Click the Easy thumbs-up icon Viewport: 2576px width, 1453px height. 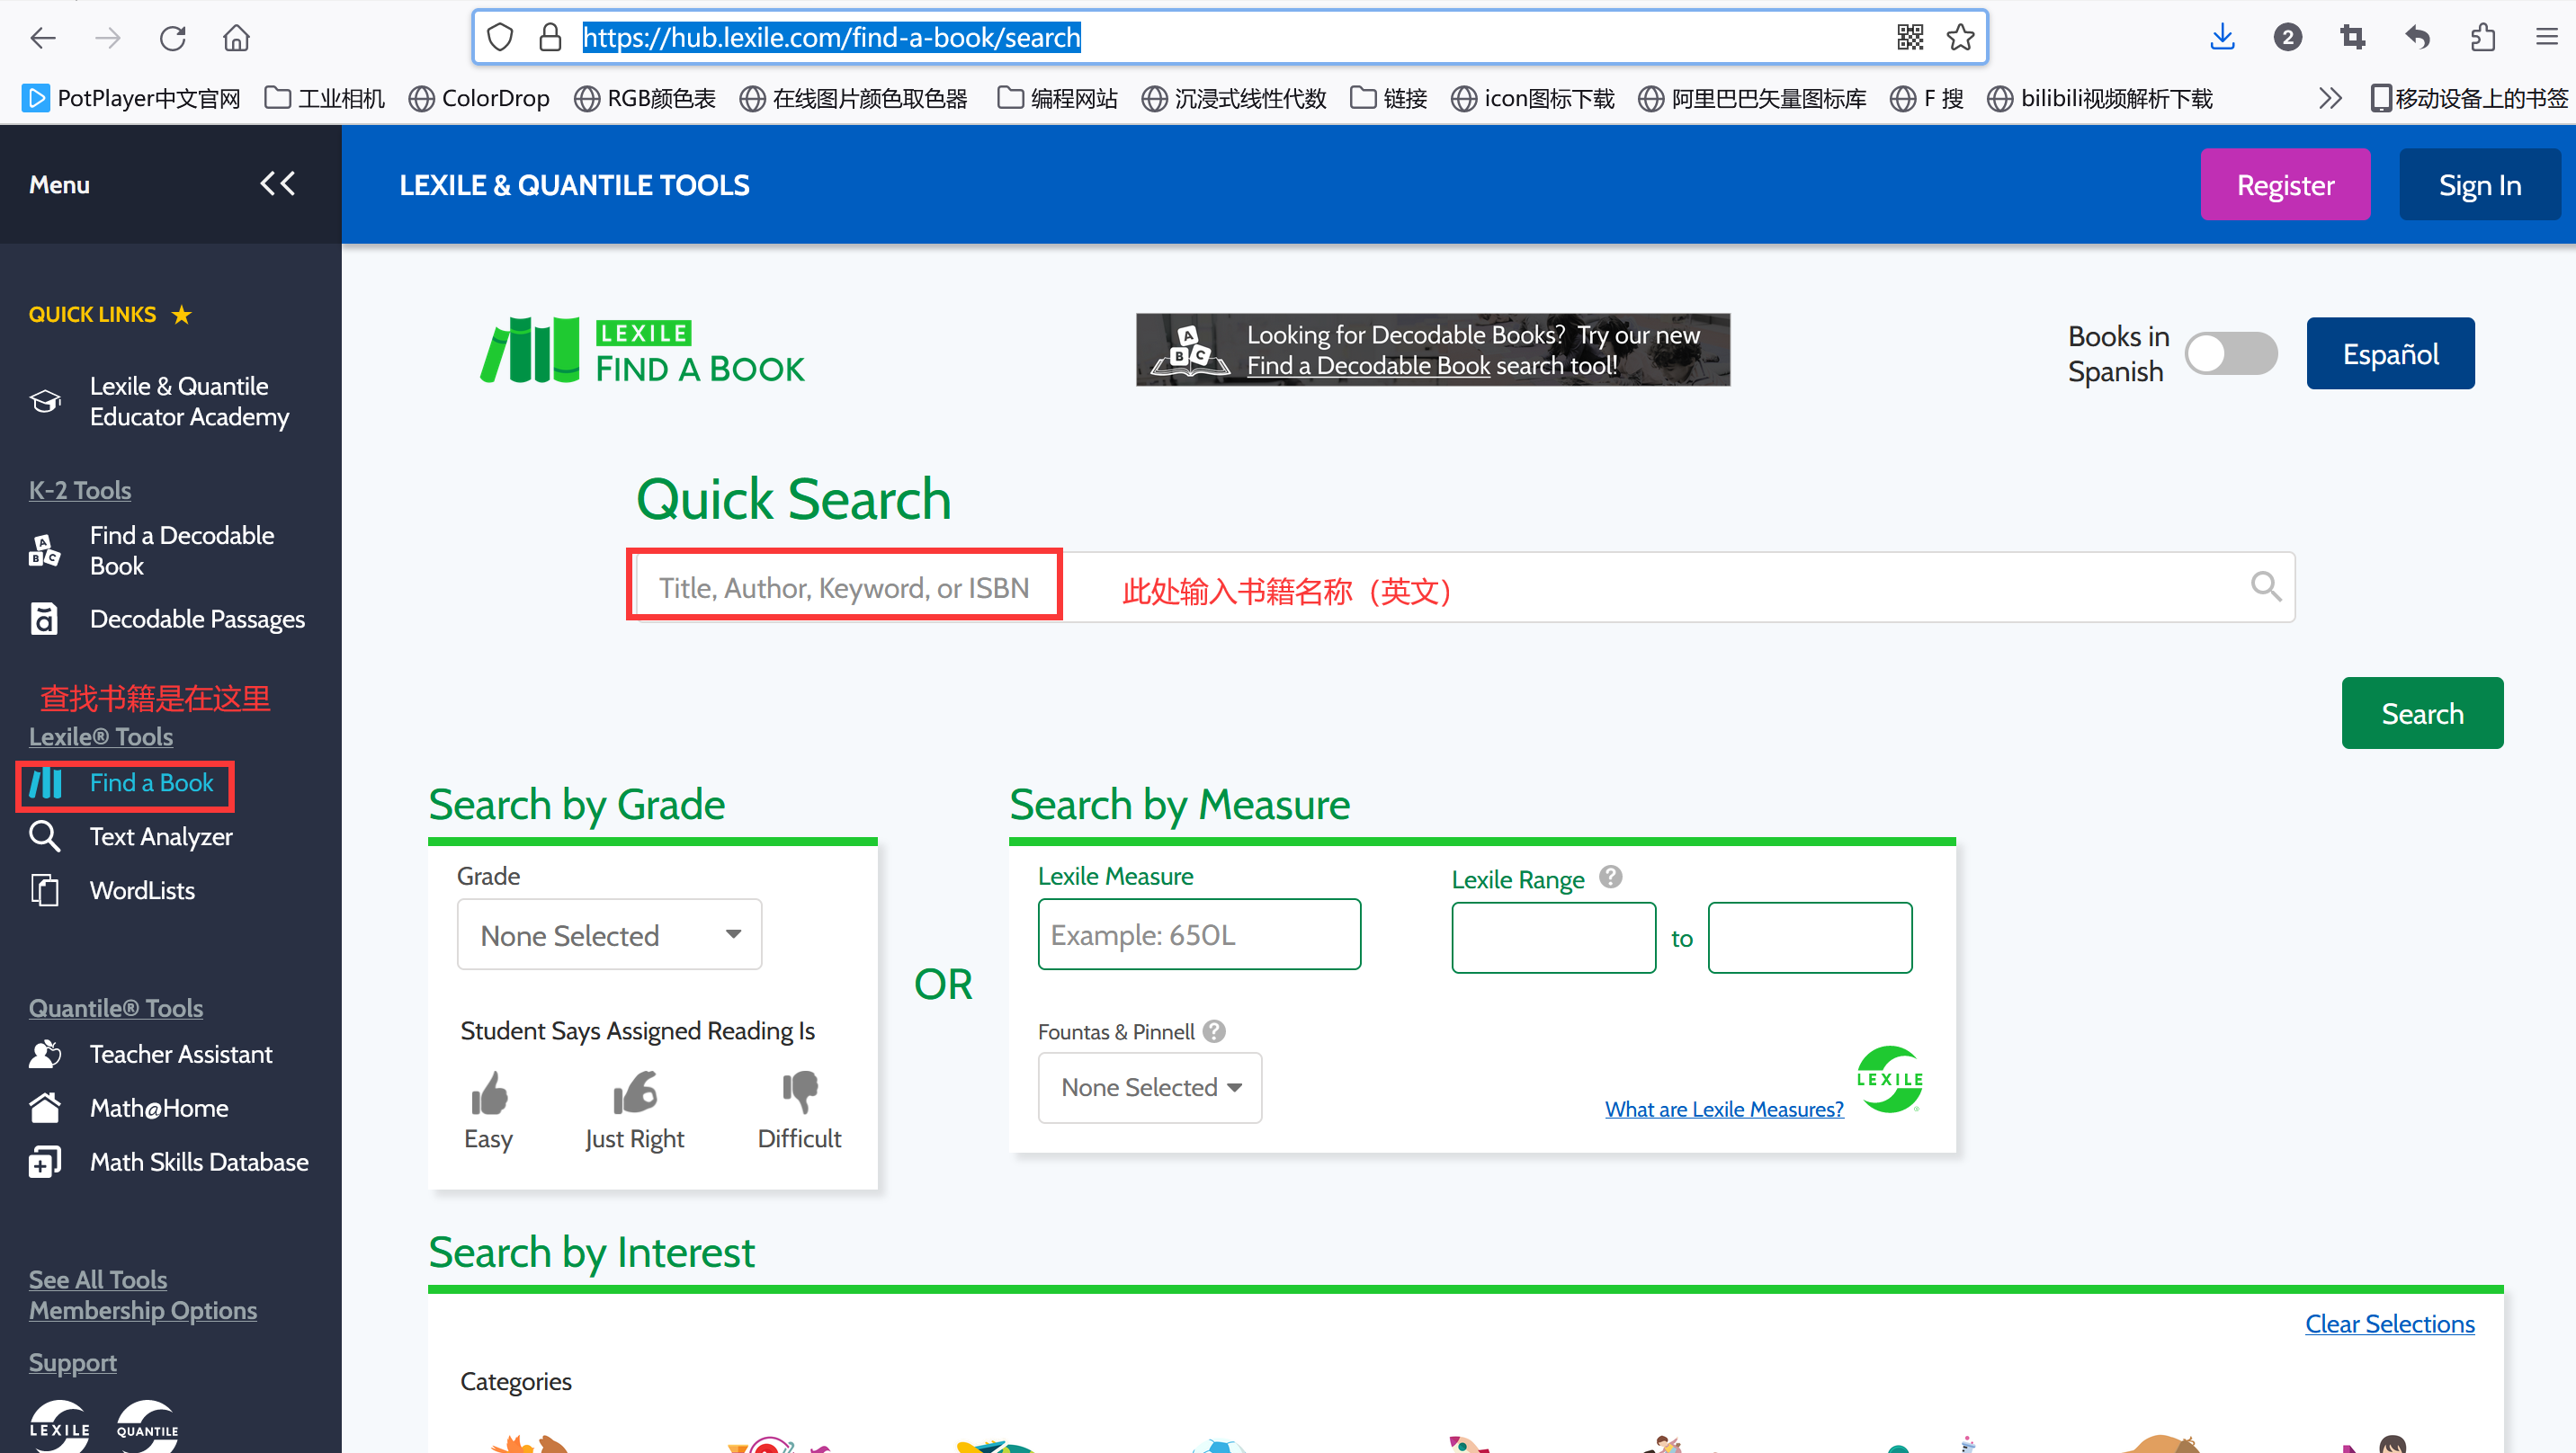coord(489,1093)
